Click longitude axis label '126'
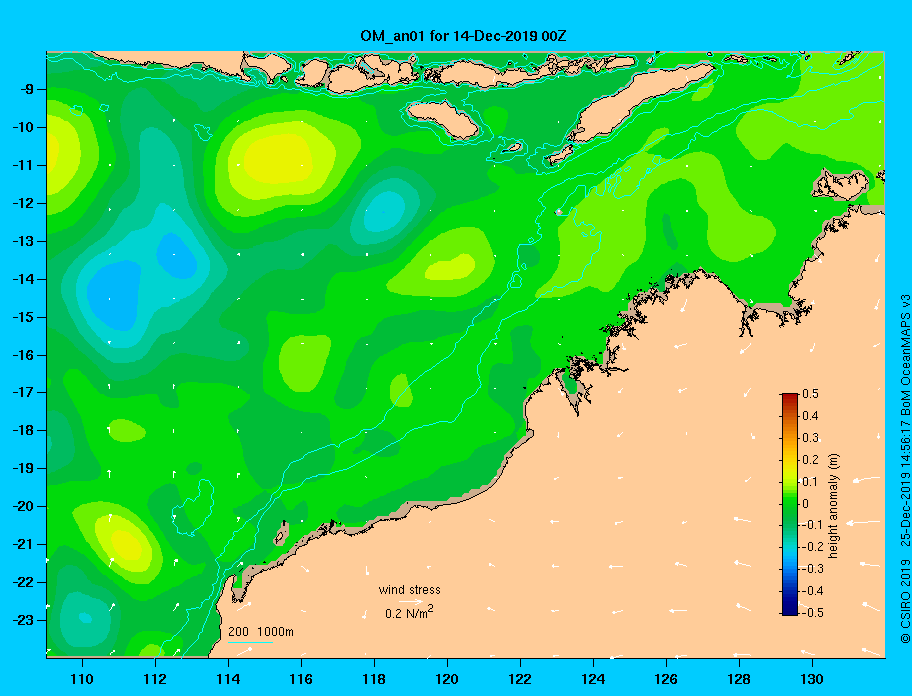This screenshot has height=696, width=912. point(666,679)
